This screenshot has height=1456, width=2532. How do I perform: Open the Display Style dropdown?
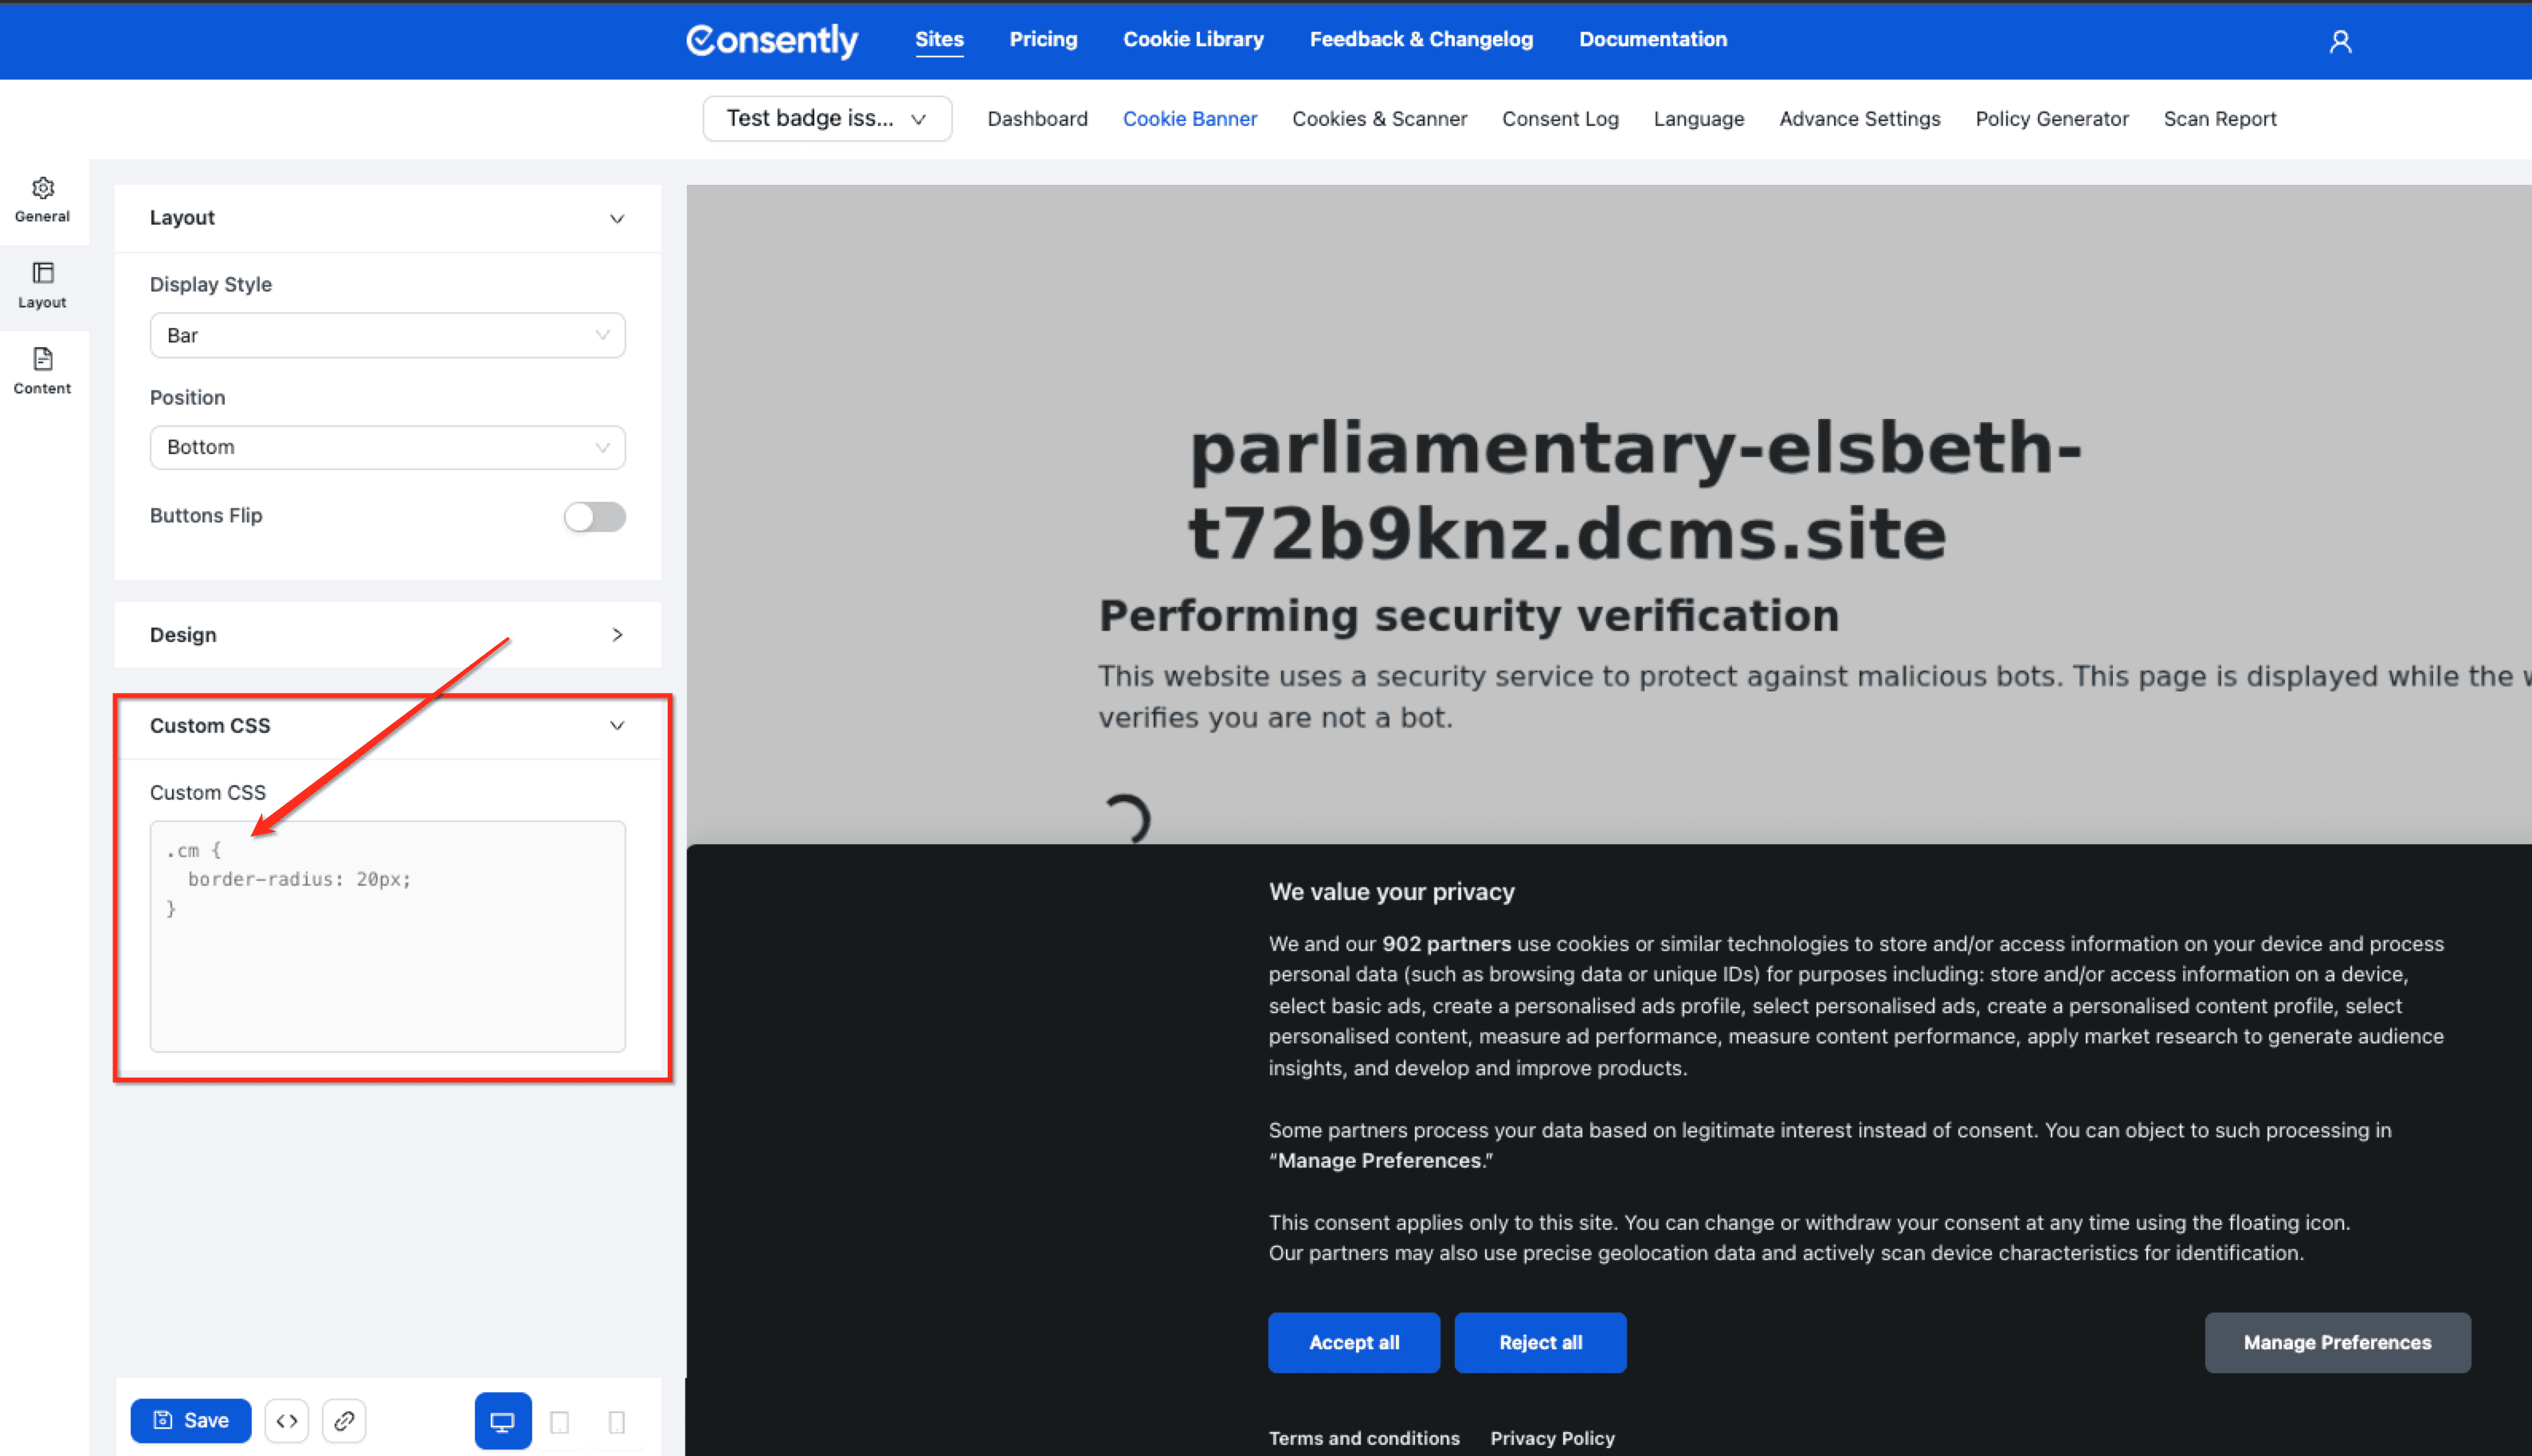pos(387,335)
